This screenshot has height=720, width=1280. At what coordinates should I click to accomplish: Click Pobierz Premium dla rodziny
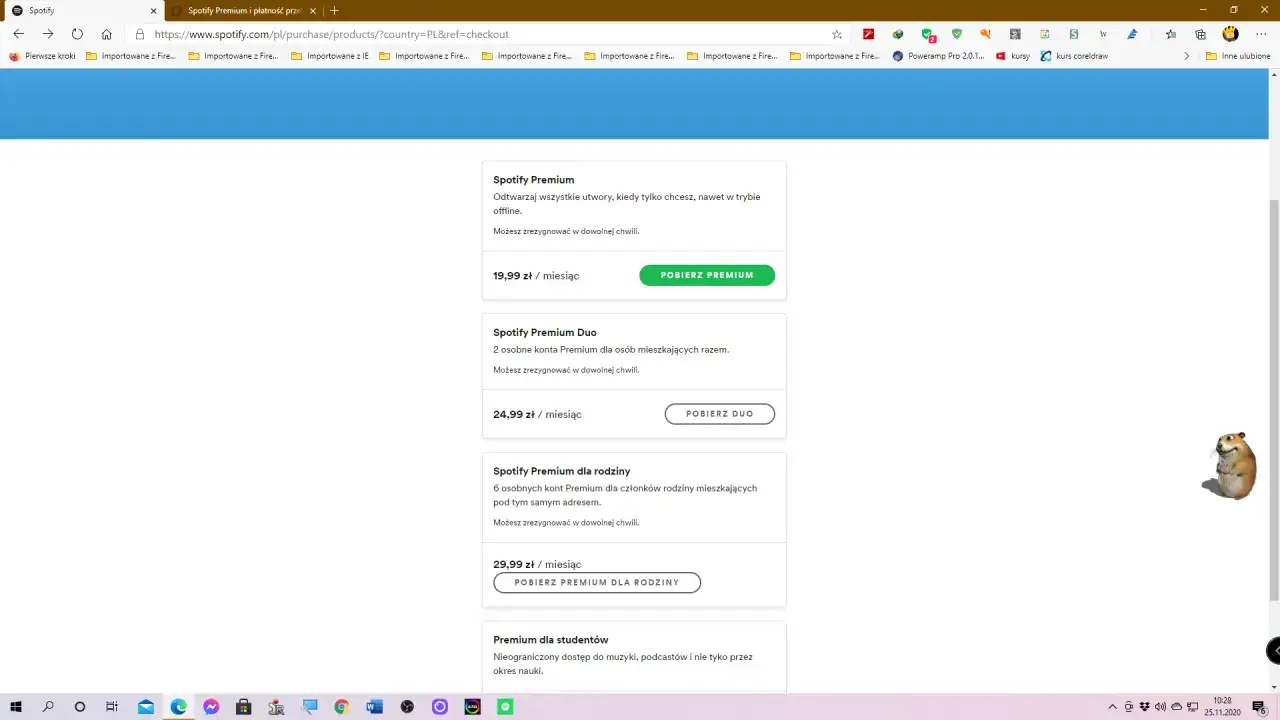596,582
